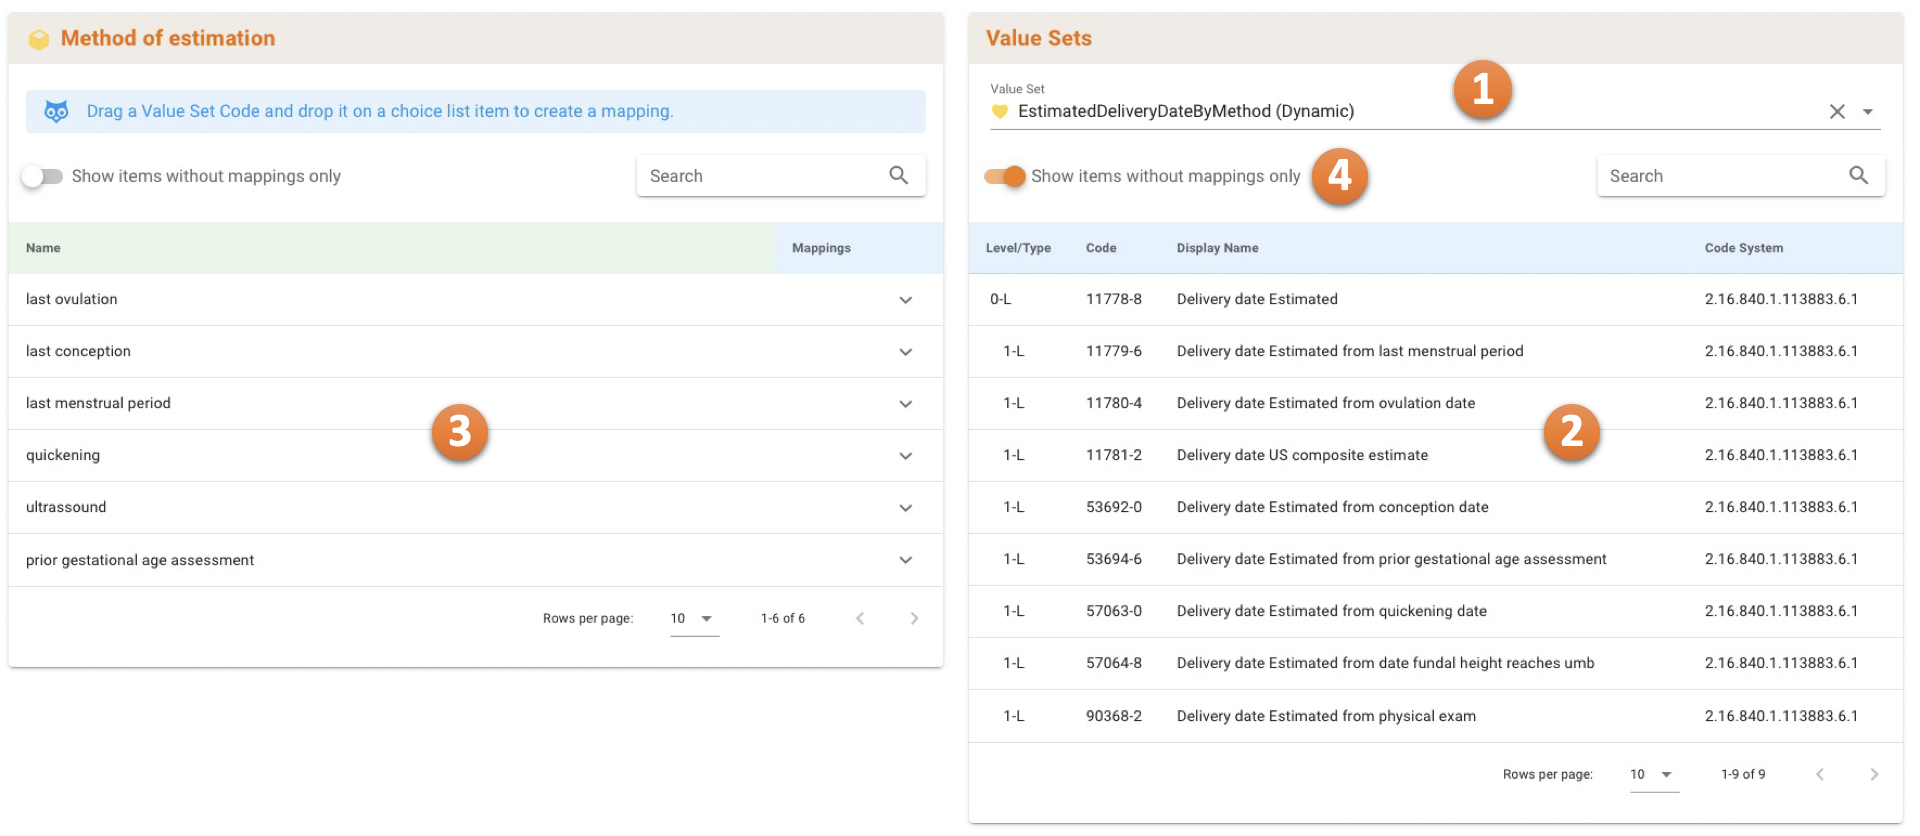This screenshot has height=836, width=1920.
Task: Click the yellow heart icon beside EstimatedDeliveryDateByMethod
Action: click(x=999, y=112)
